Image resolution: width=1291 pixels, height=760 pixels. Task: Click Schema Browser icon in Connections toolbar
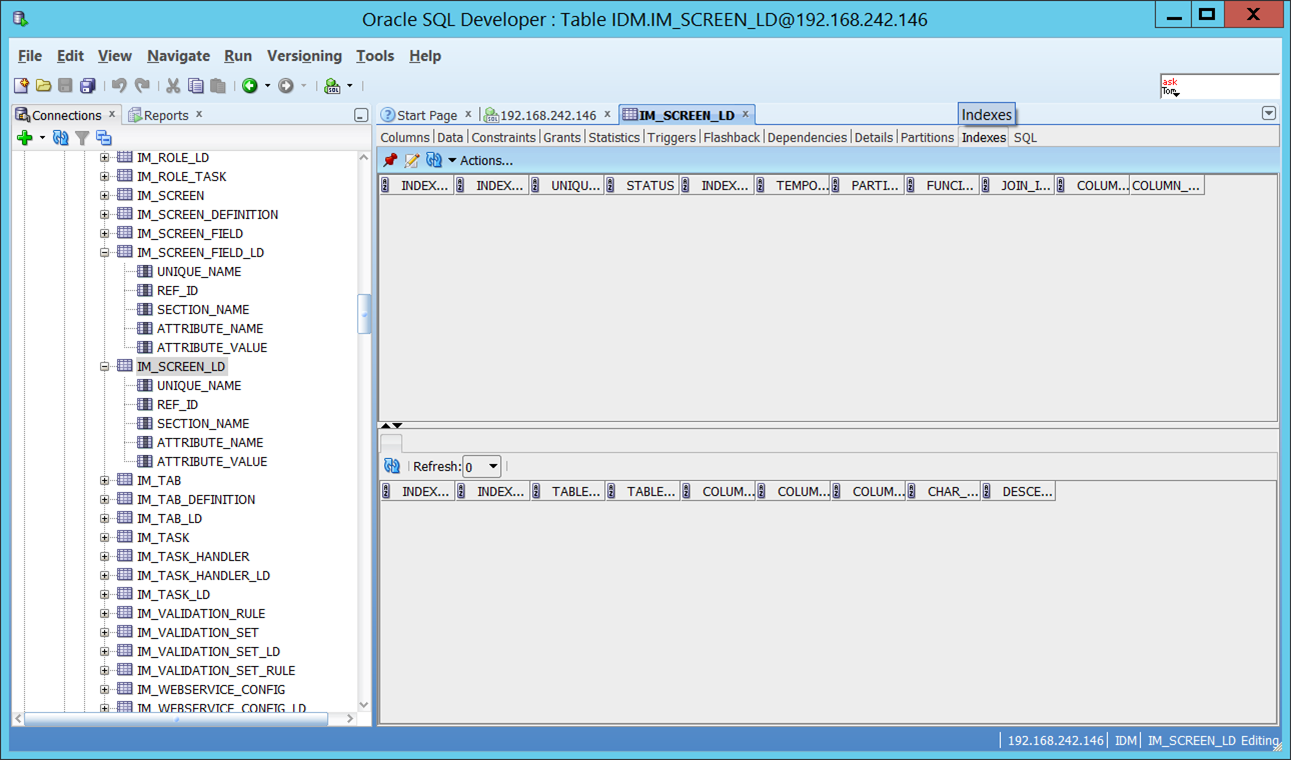(x=103, y=138)
